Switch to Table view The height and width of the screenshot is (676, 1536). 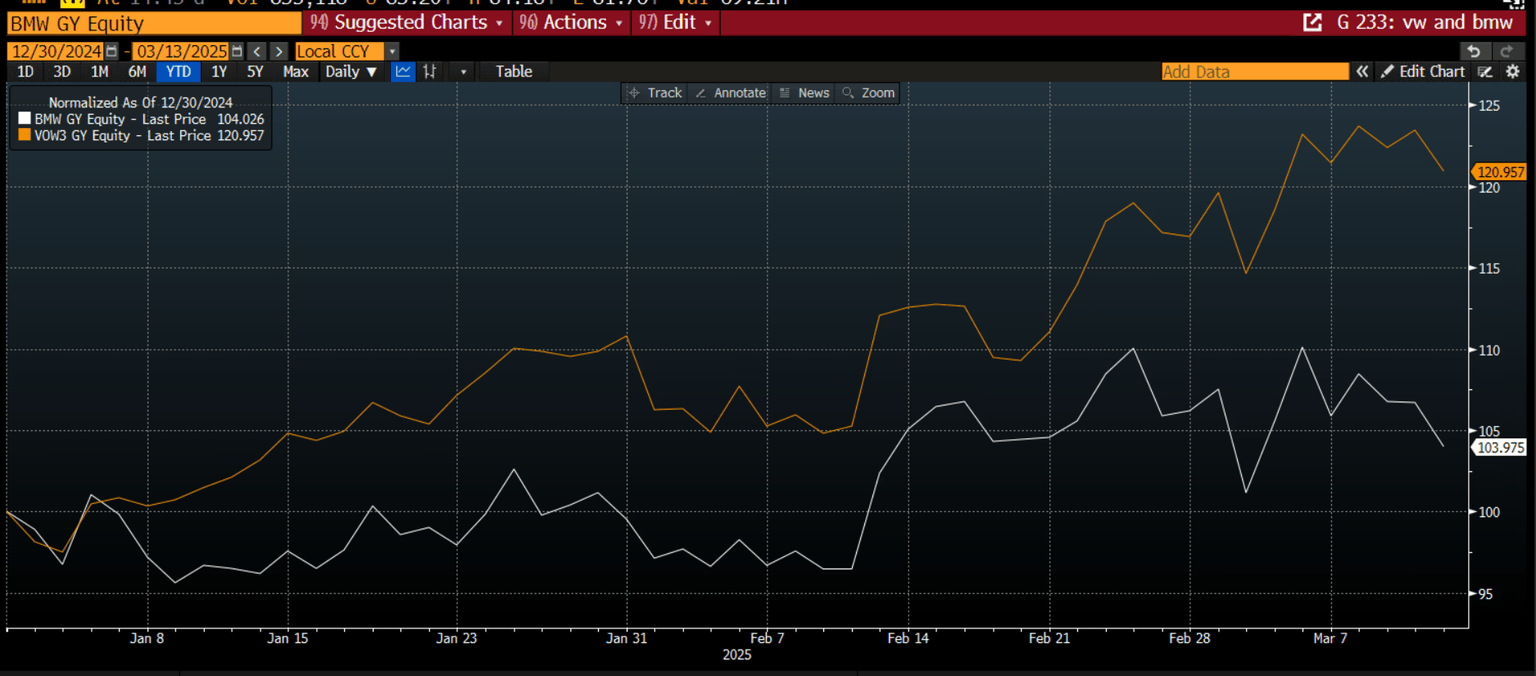514,71
